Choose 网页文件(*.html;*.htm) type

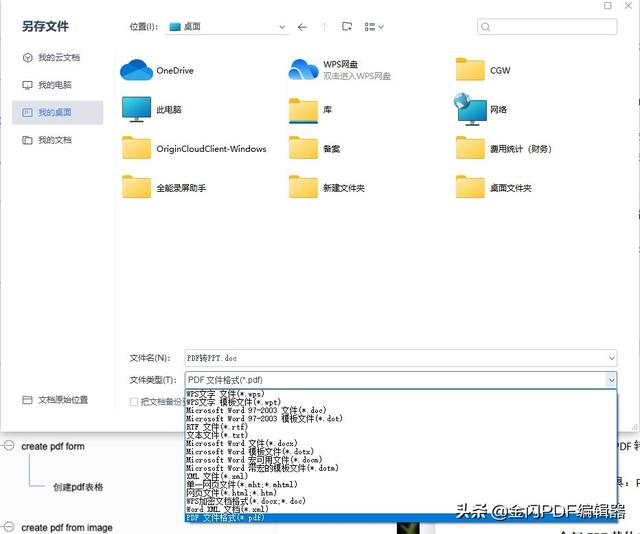(x=400, y=493)
